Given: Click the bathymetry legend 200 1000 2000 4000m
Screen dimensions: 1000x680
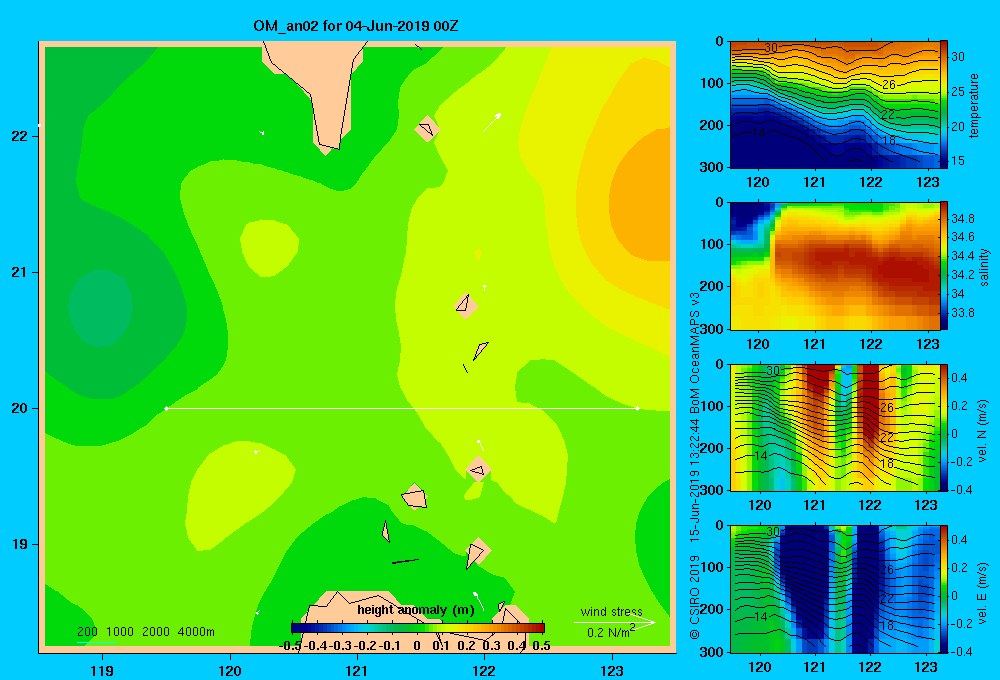Looking at the screenshot, I should 146,632.
